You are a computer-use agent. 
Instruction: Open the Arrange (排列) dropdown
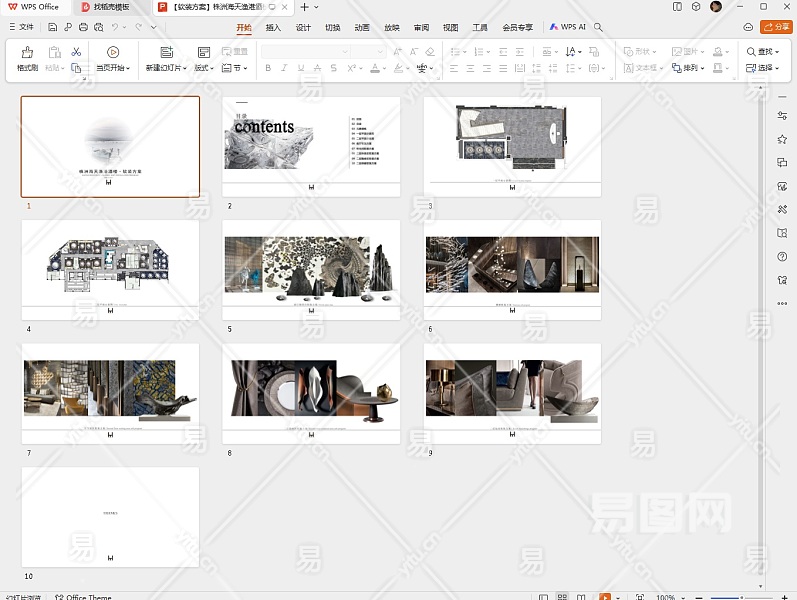[x=688, y=68]
